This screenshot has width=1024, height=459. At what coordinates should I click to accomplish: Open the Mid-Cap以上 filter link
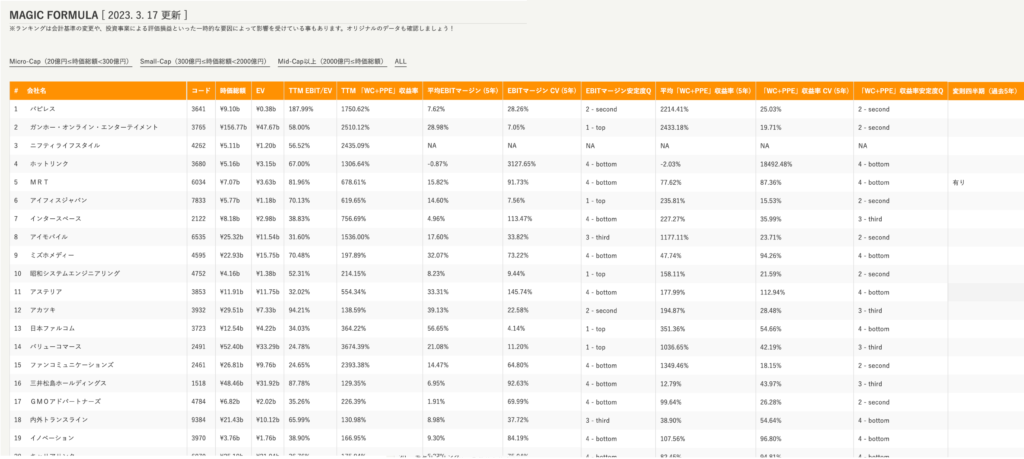pos(332,61)
